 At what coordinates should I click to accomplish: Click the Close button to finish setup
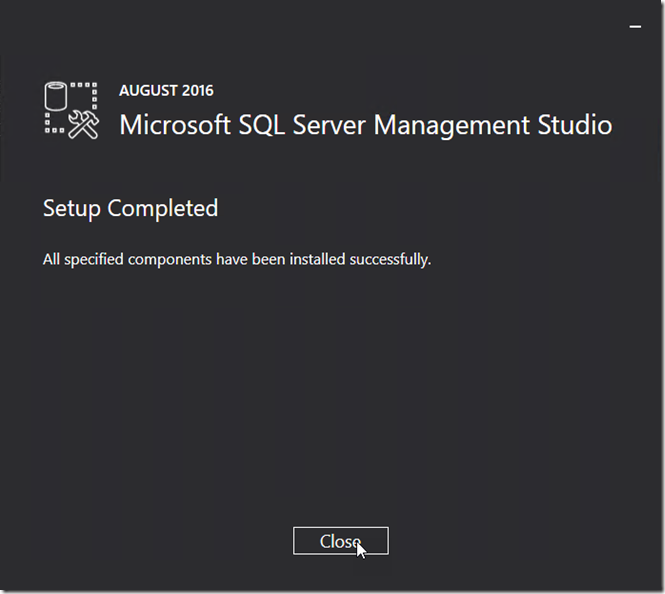[341, 541]
